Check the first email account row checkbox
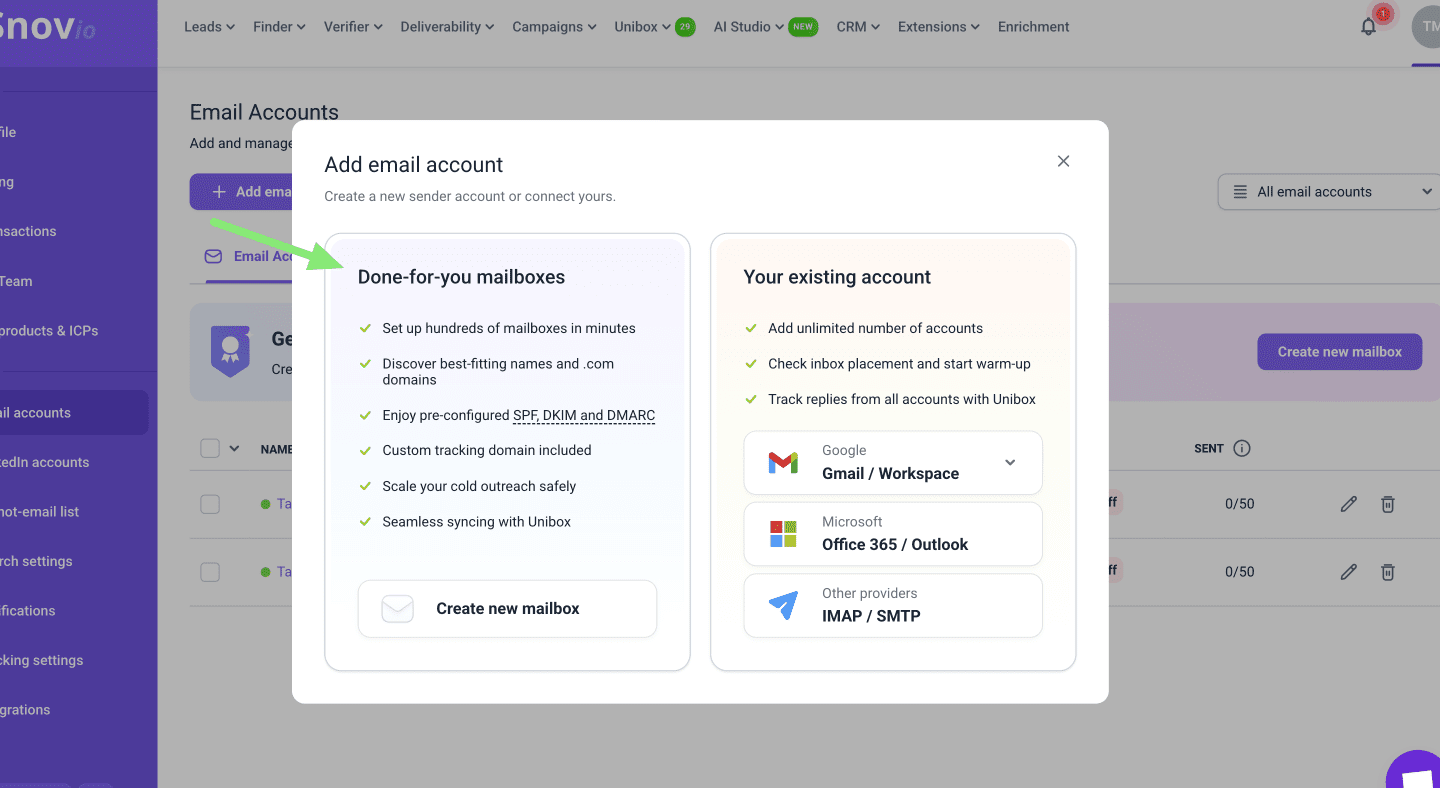Image resolution: width=1440 pixels, height=788 pixels. [x=210, y=504]
